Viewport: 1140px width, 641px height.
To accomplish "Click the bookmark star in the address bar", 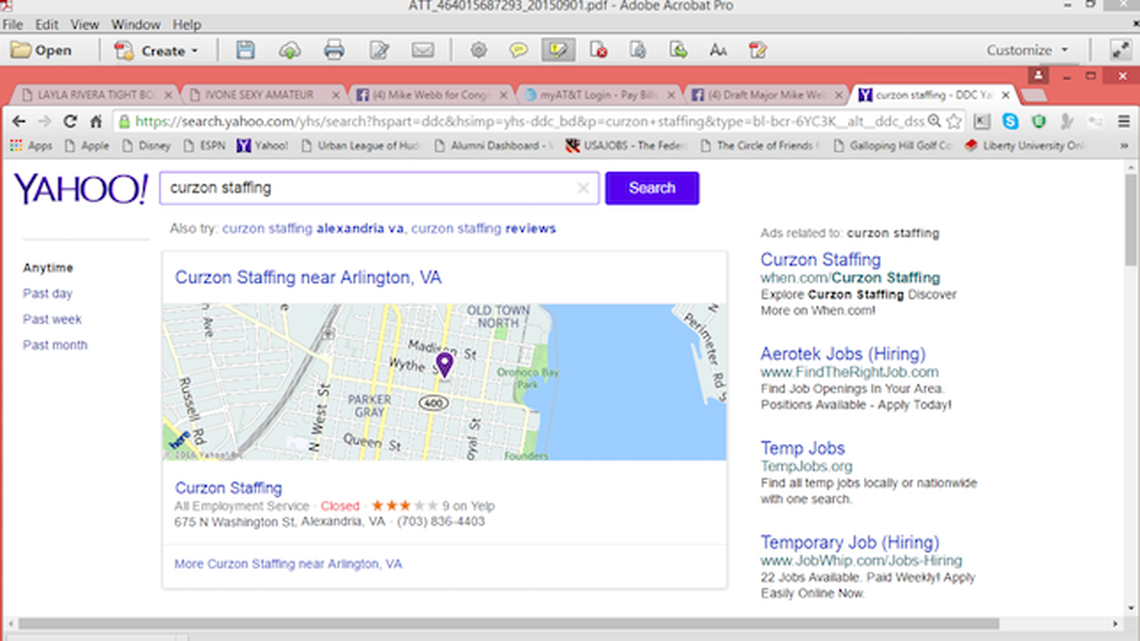I will click(954, 121).
